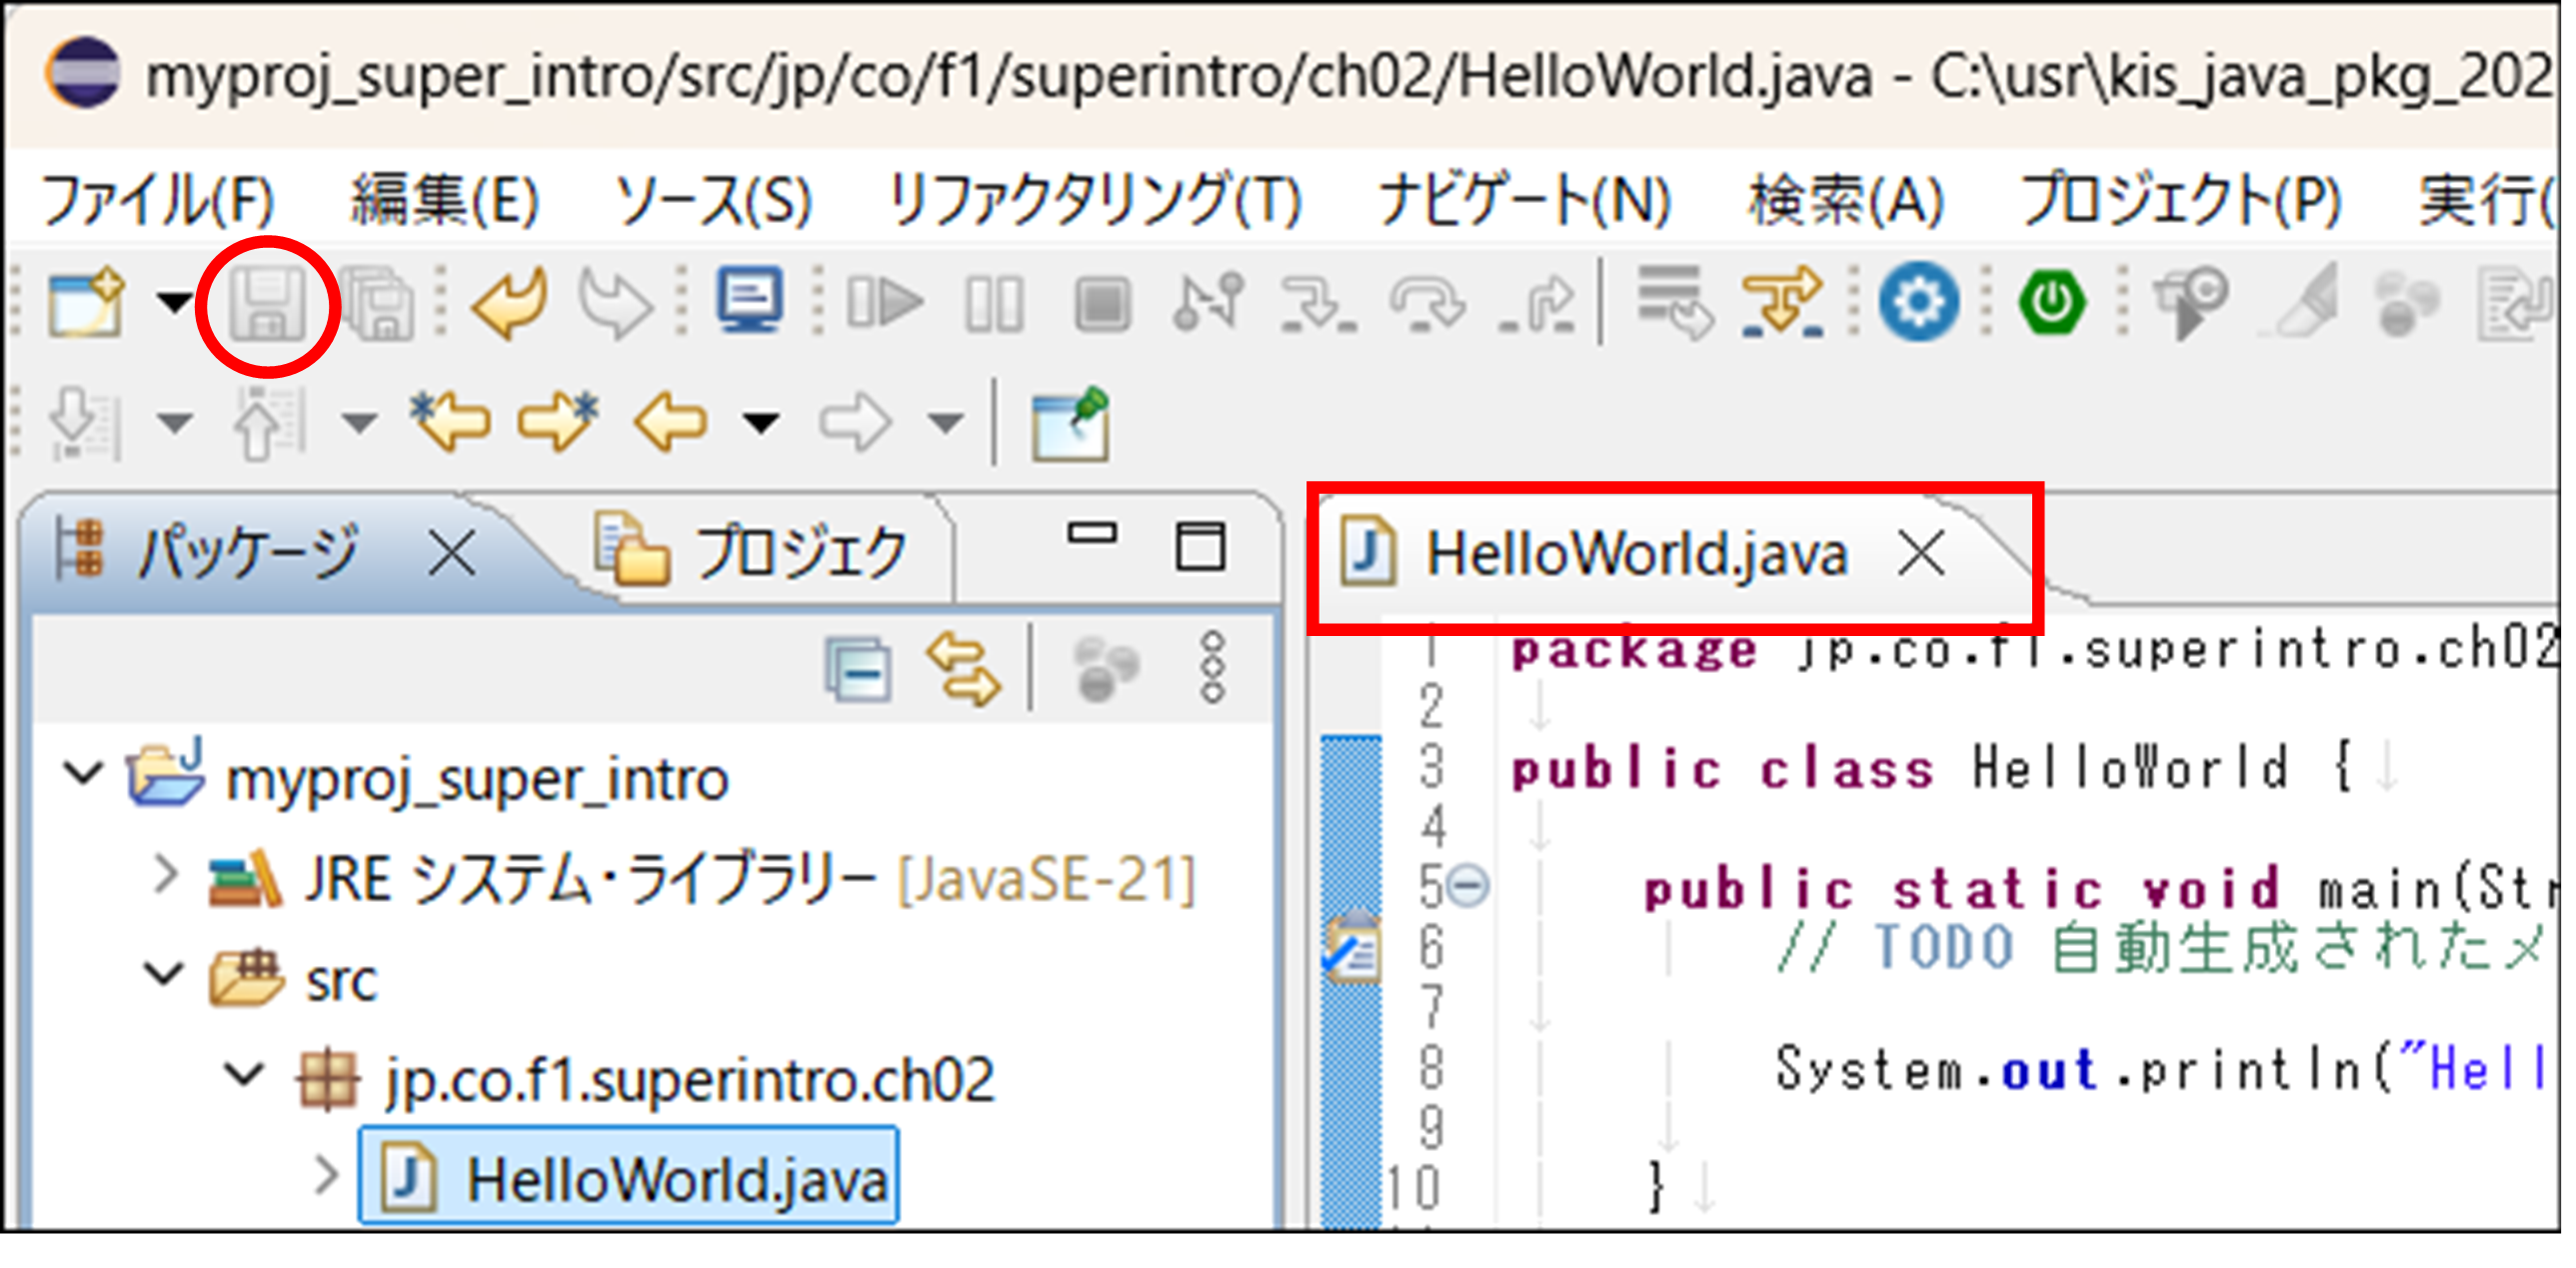The height and width of the screenshot is (1268, 2576).
Task: Expand the JRE システム・ライブラリー node
Action: tap(166, 875)
